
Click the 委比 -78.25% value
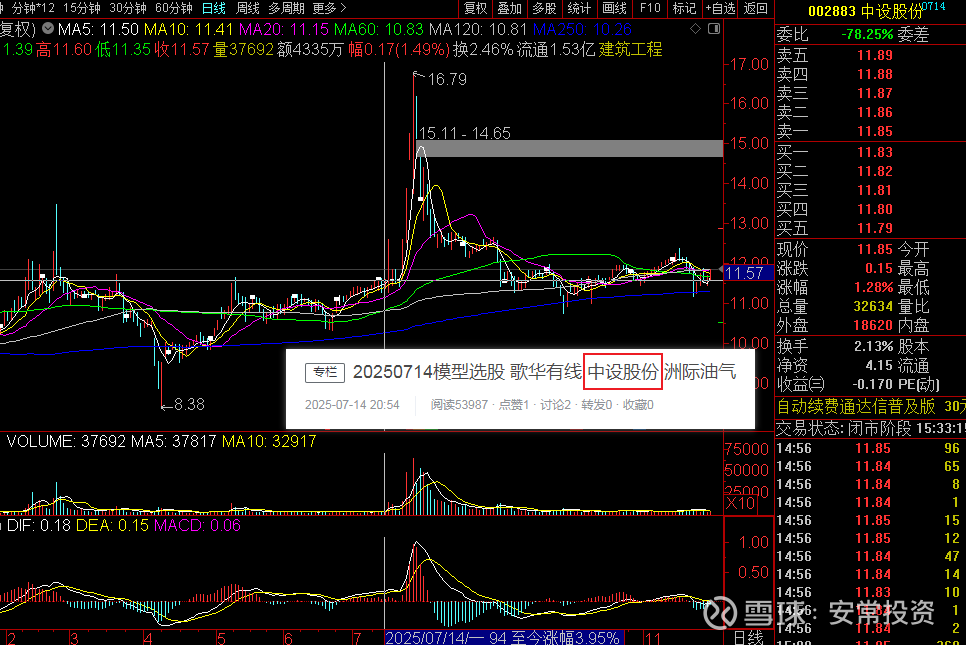pyautogui.click(x=867, y=34)
